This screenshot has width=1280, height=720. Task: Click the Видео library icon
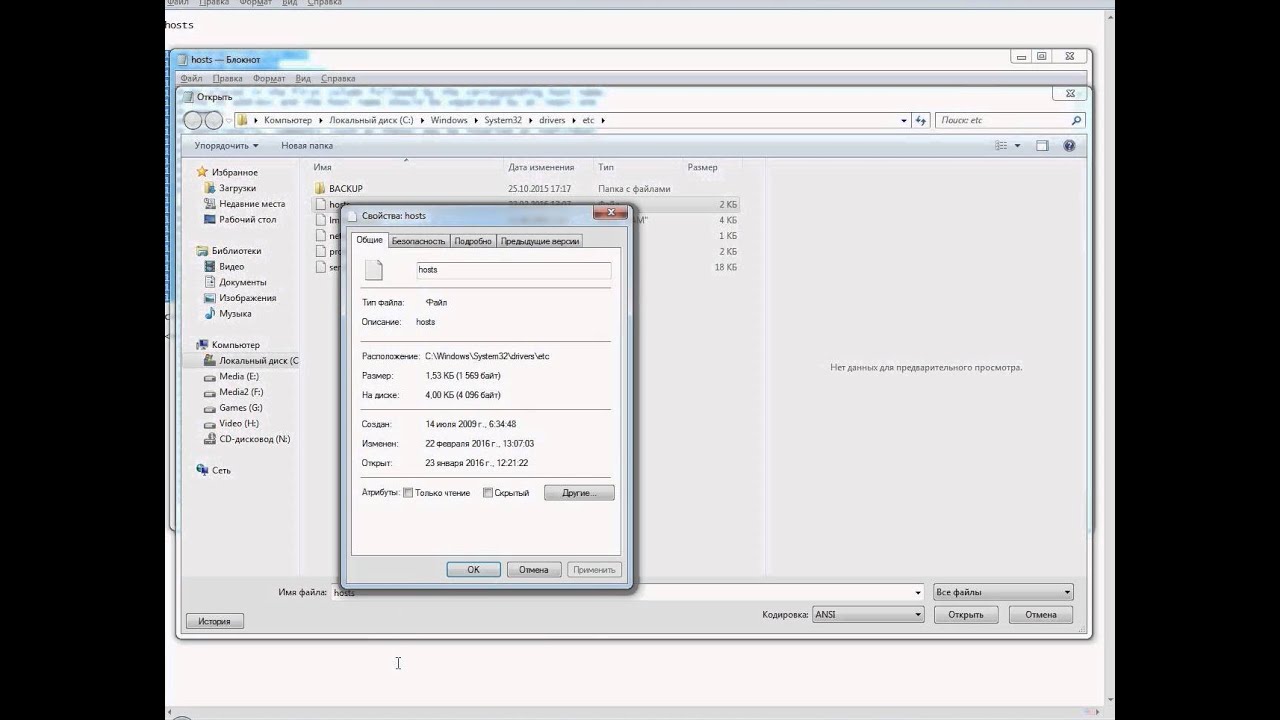[x=210, y=267]
